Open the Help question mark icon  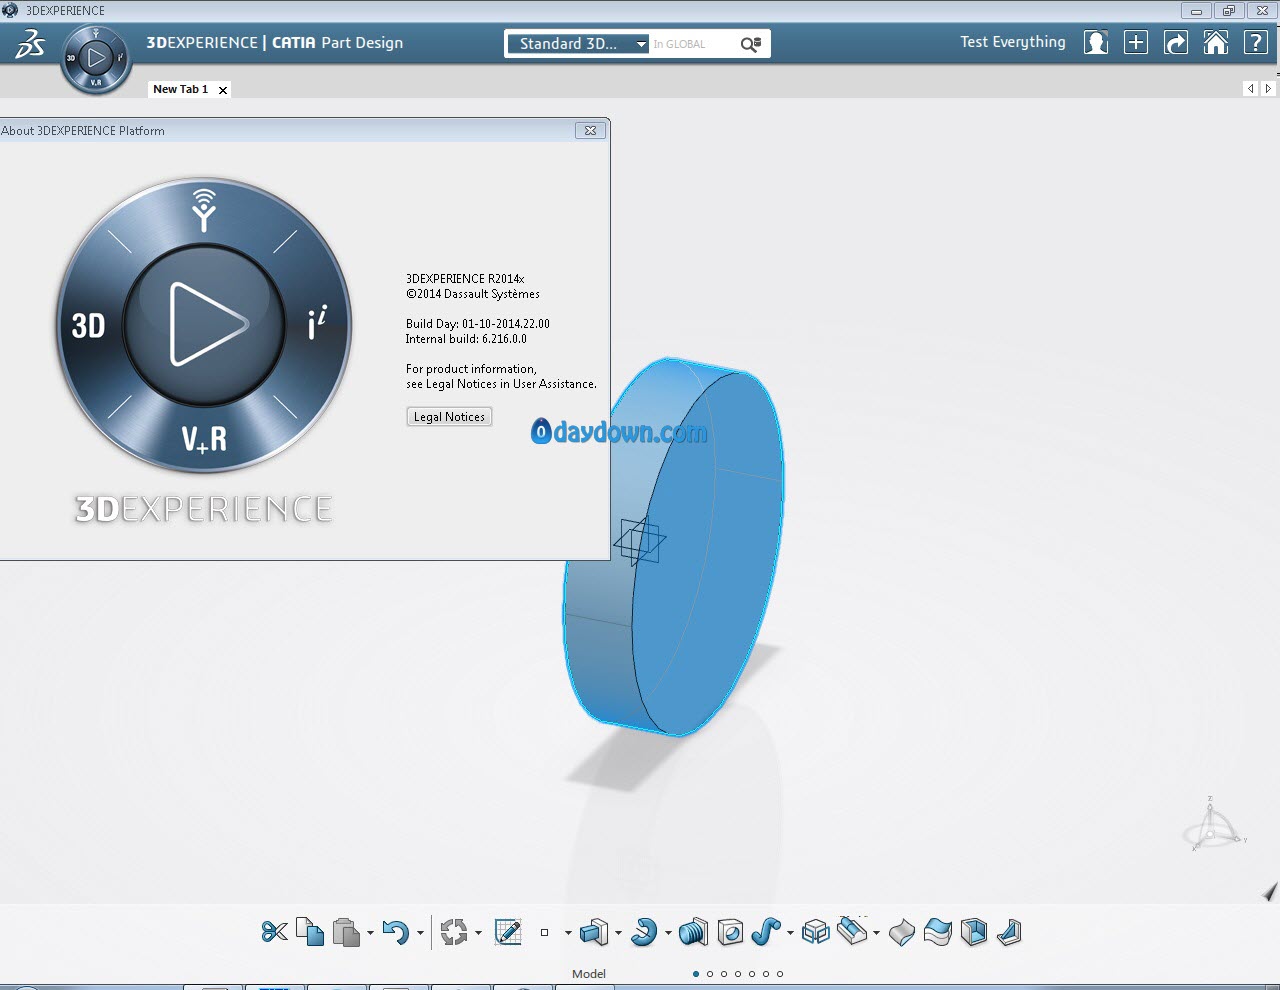click(x=1256, y=42)
